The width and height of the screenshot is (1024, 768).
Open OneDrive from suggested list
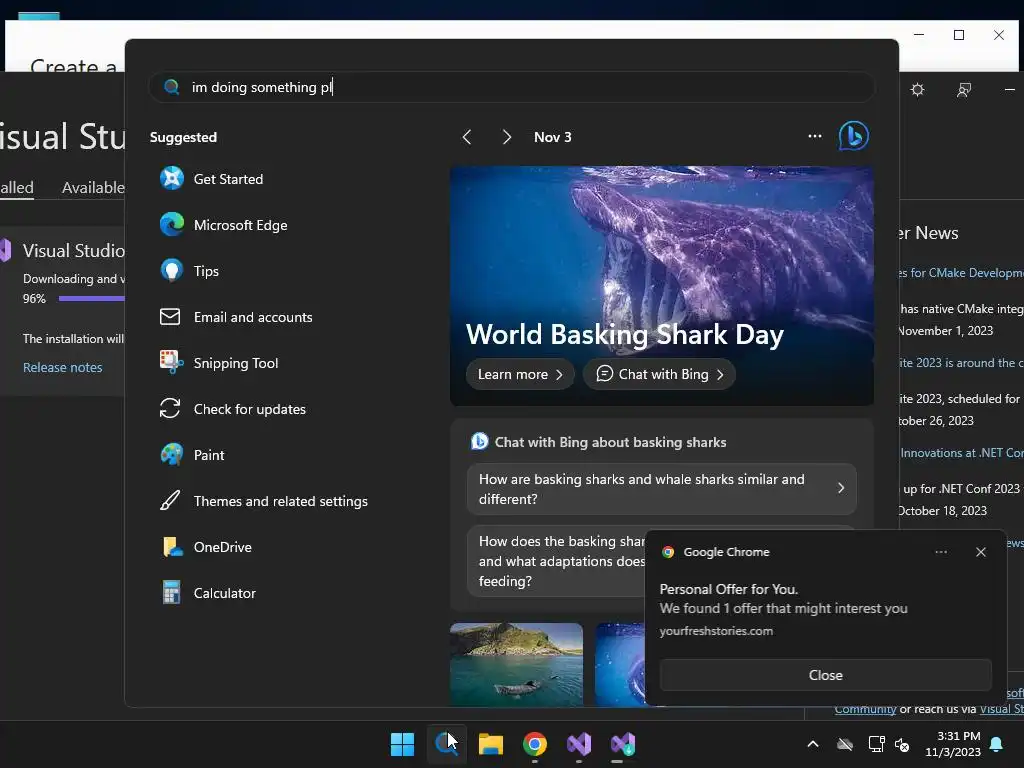click(x=206, y=547)
